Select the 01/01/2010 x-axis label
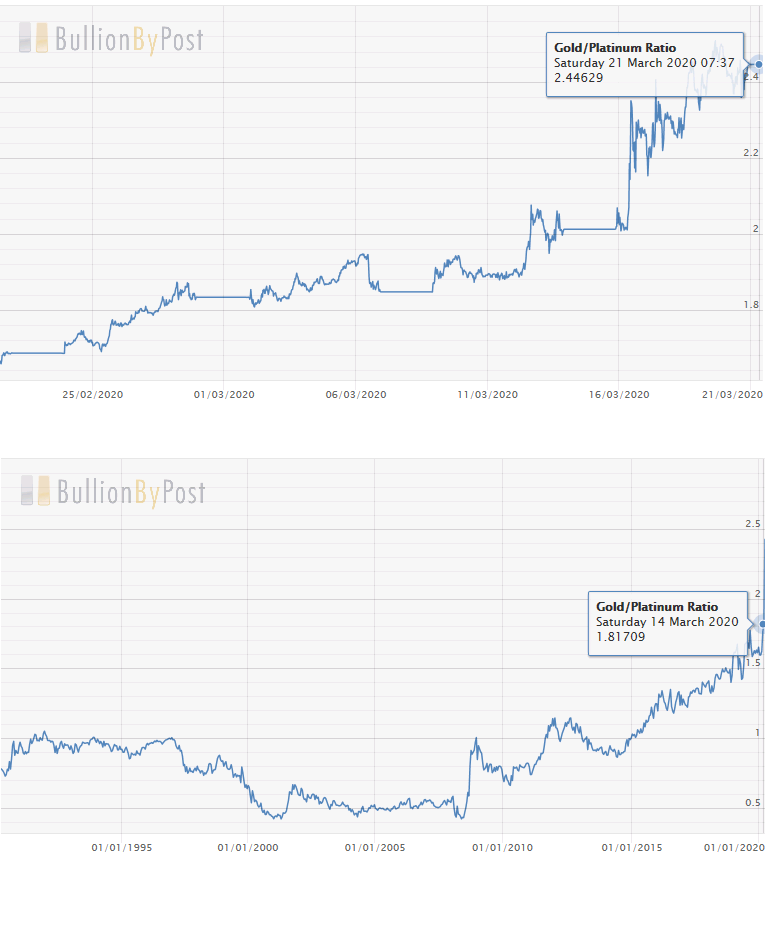The height and width of the screenshot is (936, 768). pos(503,848)
